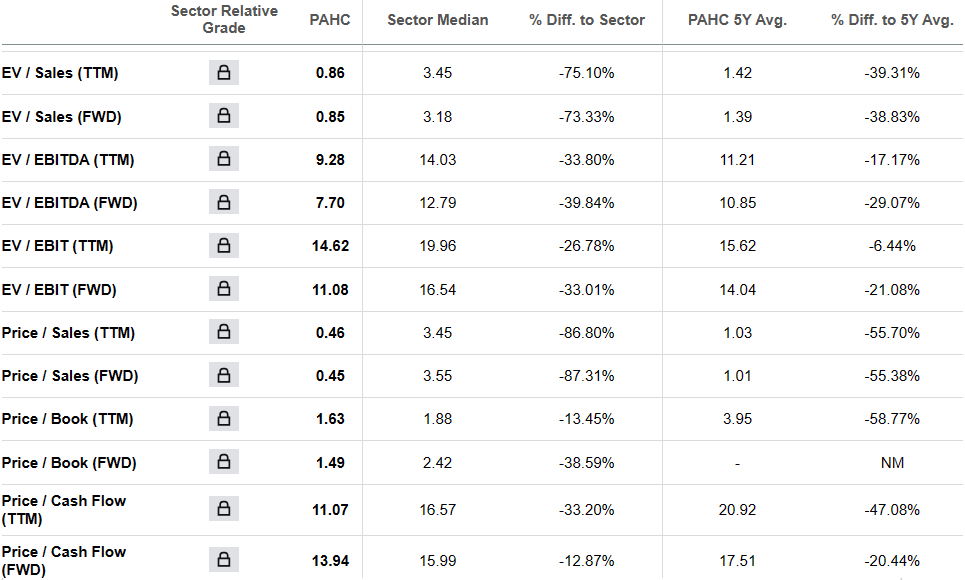
Task: Open the Price / Cash Flow (TTM) metric
Action: (64, 509)
